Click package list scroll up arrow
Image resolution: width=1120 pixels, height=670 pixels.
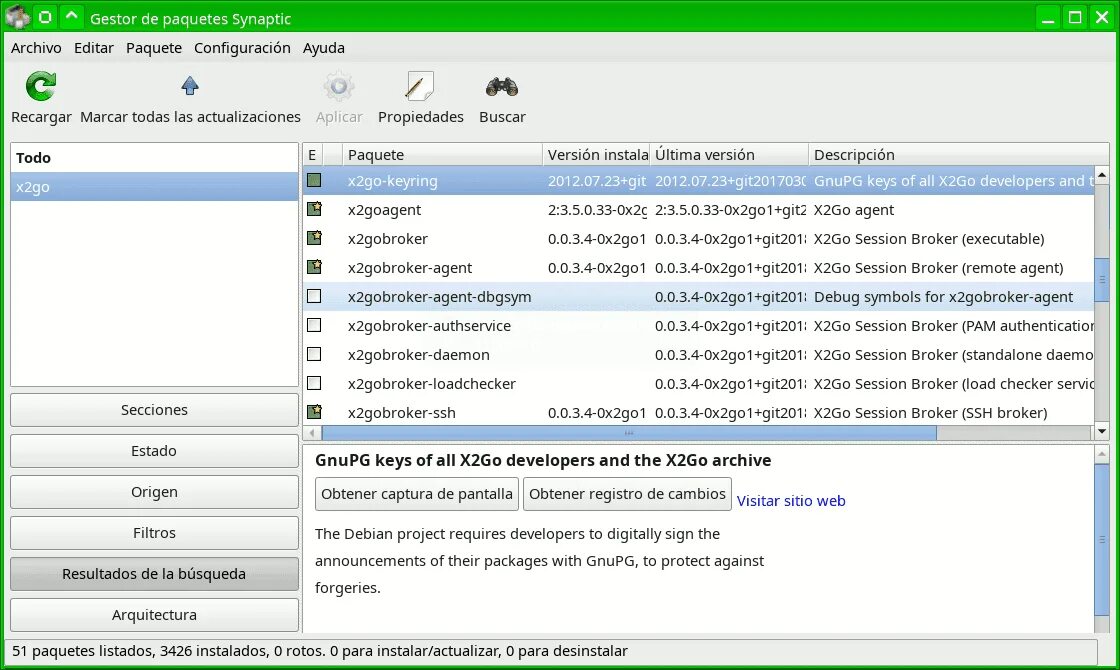pos(1101,174)
